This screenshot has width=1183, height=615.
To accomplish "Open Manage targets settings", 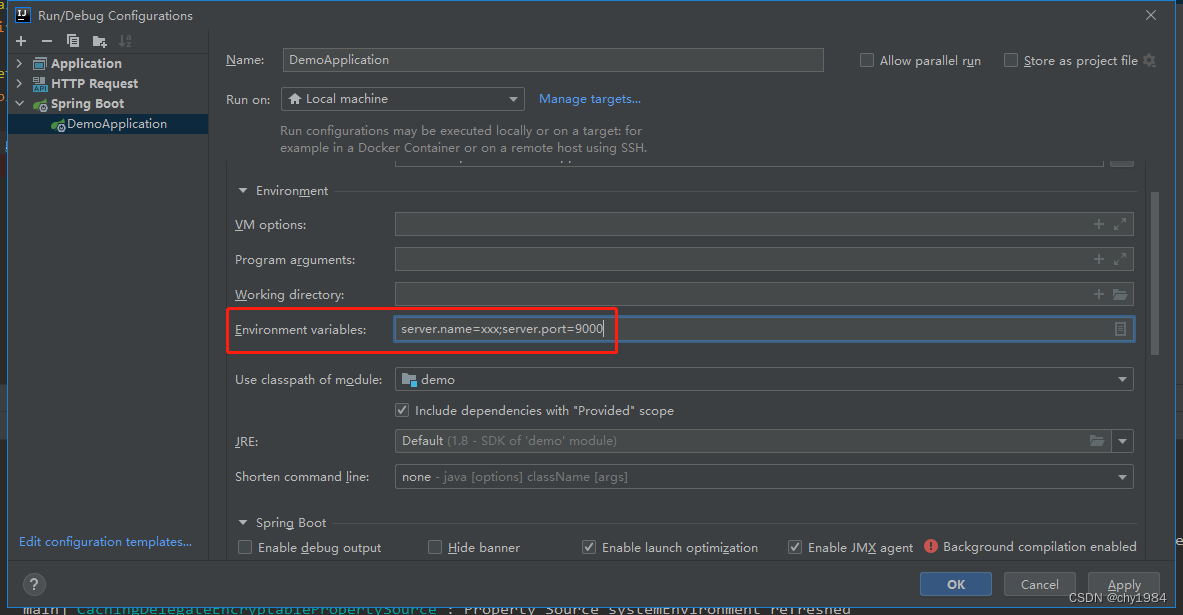I will [589, 99].
